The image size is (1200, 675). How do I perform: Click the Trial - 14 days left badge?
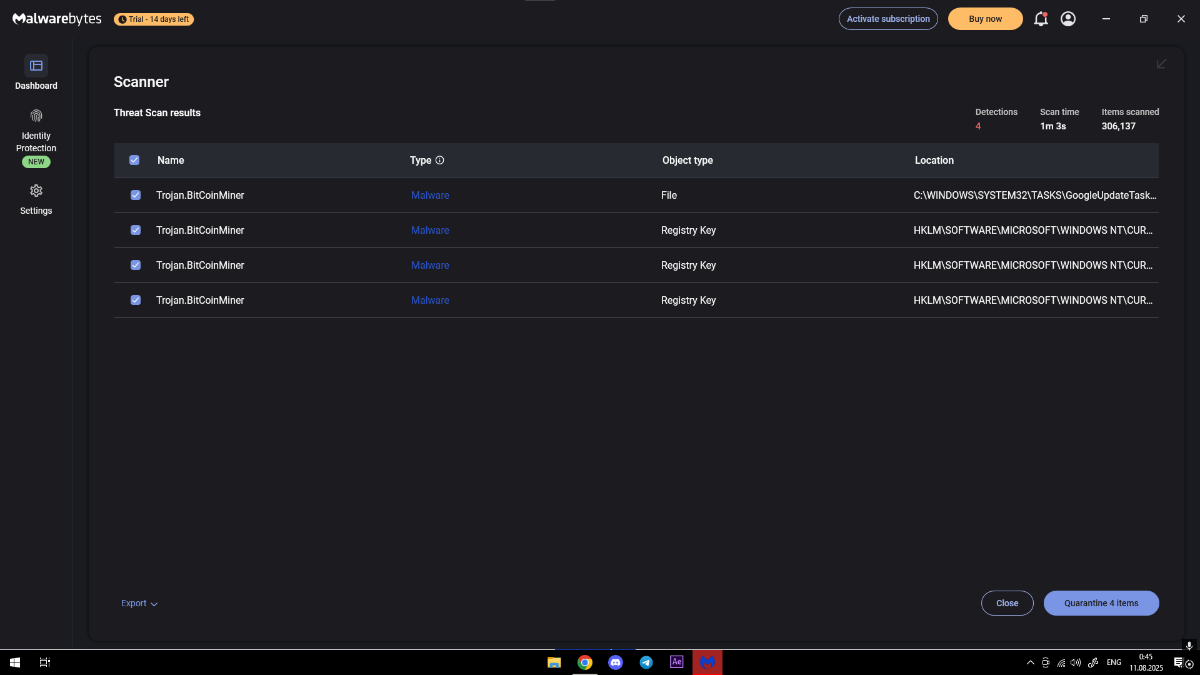(154, 19)
